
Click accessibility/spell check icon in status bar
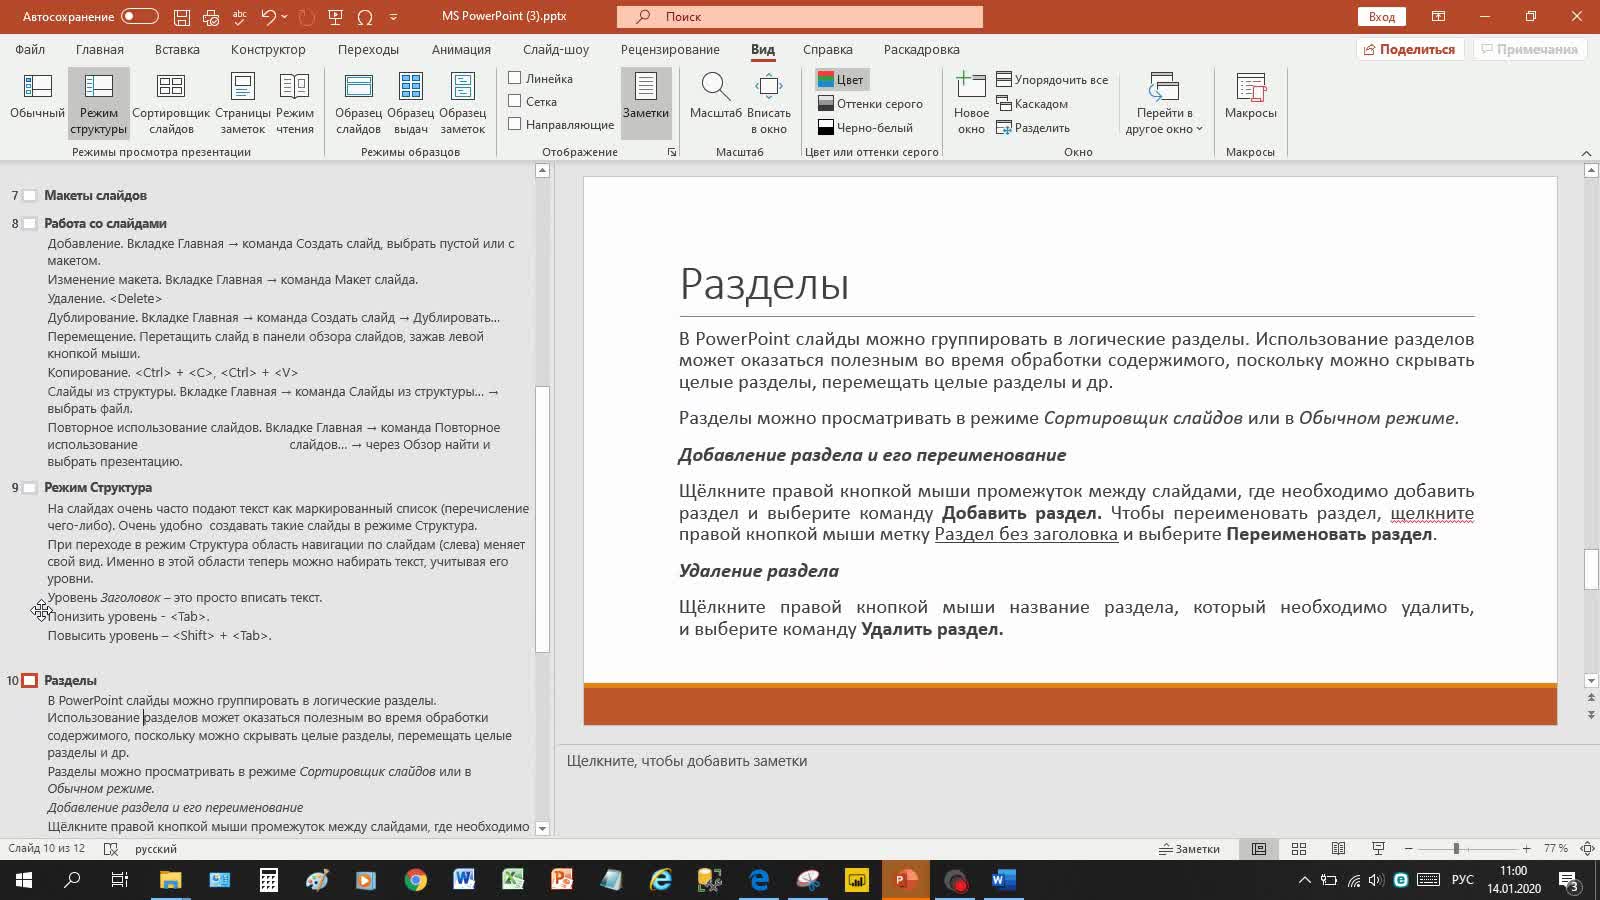(111, 849)
